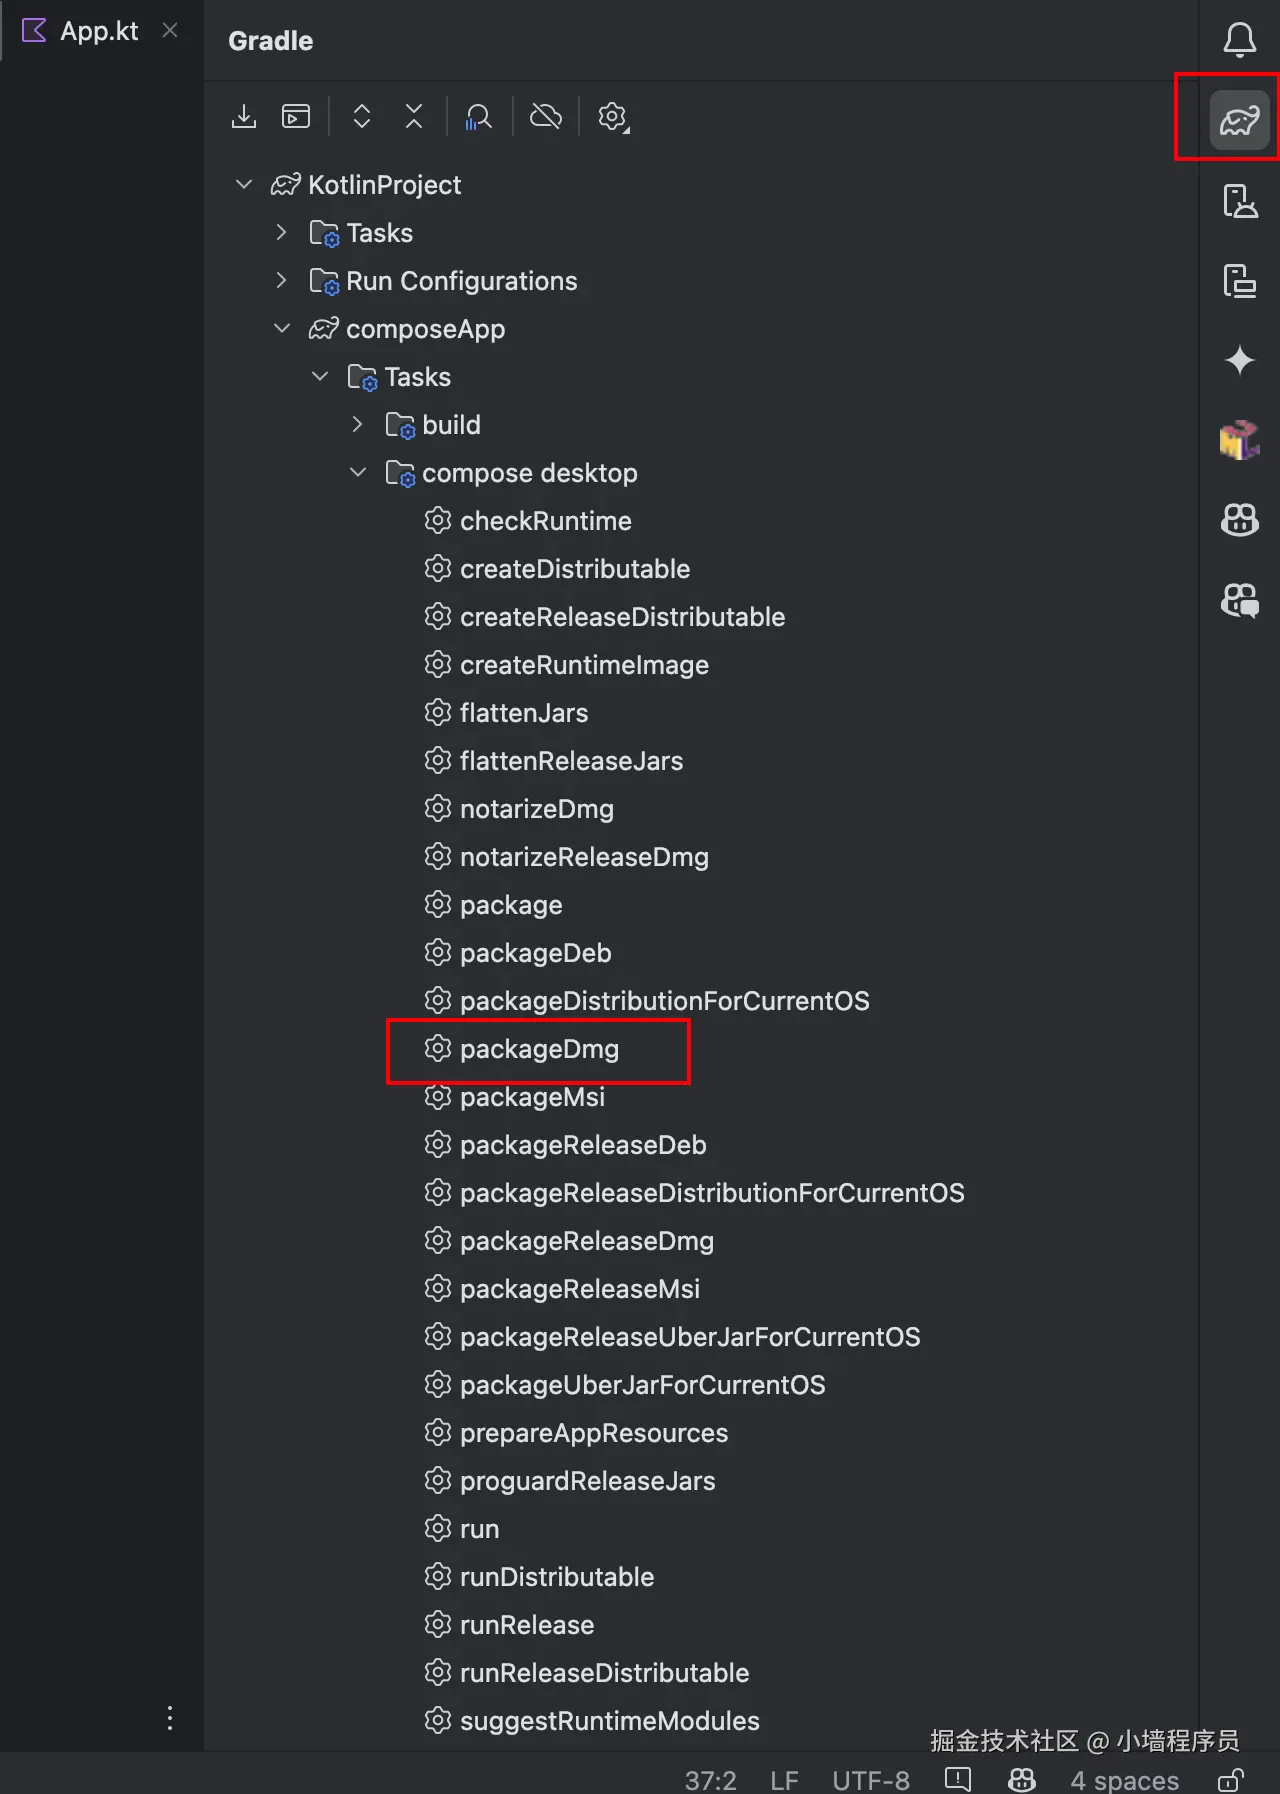Click Execute Gradle Task toolbar icon
This screenshot has width=1280, height=1794.
296,116
